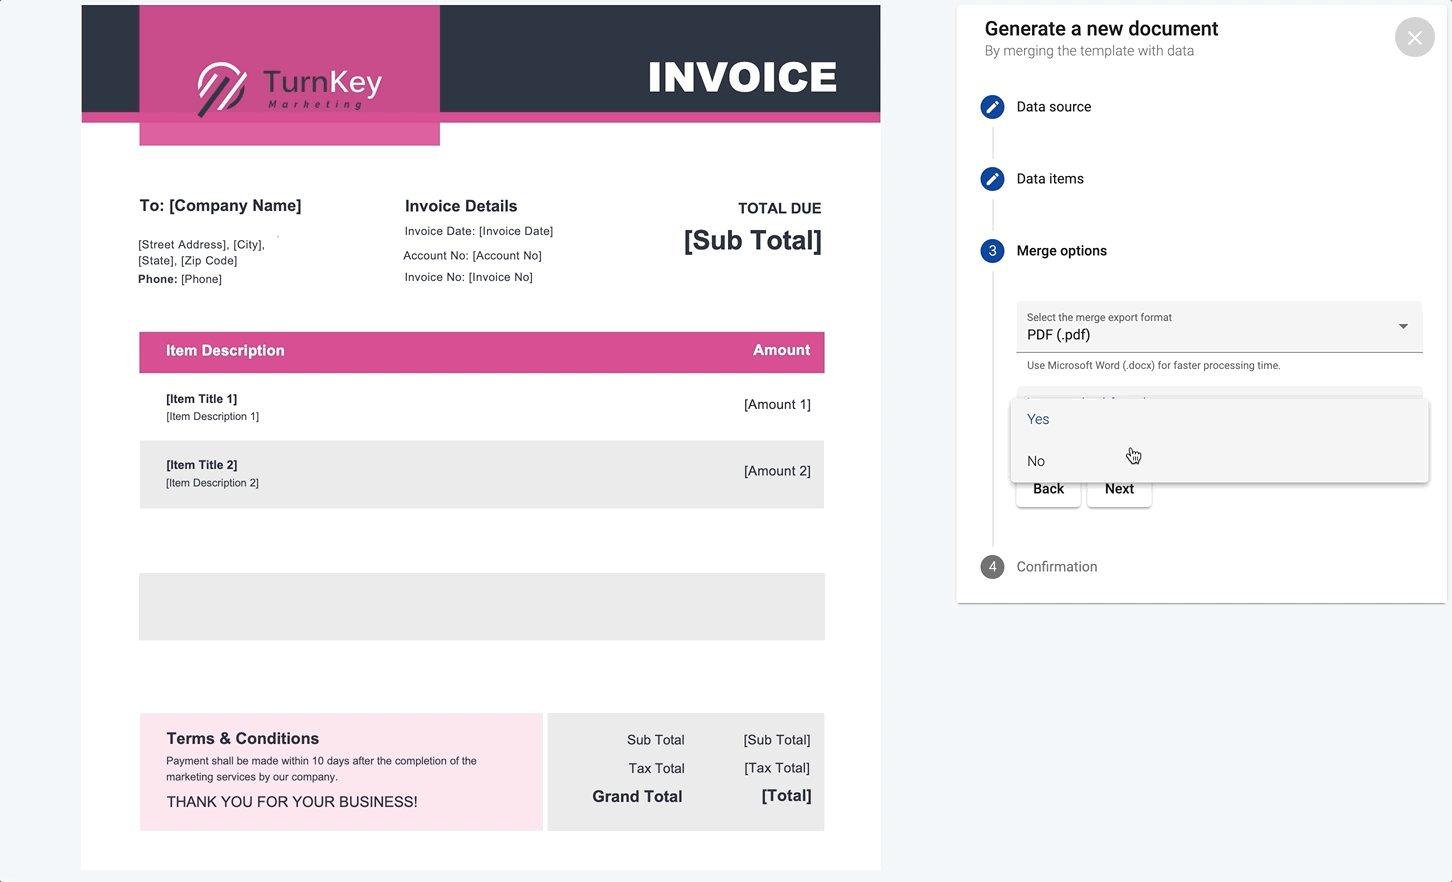Viewport: 1452px width, 882px height.
Task: Click the faster processing hint text
Action: 1153,366
